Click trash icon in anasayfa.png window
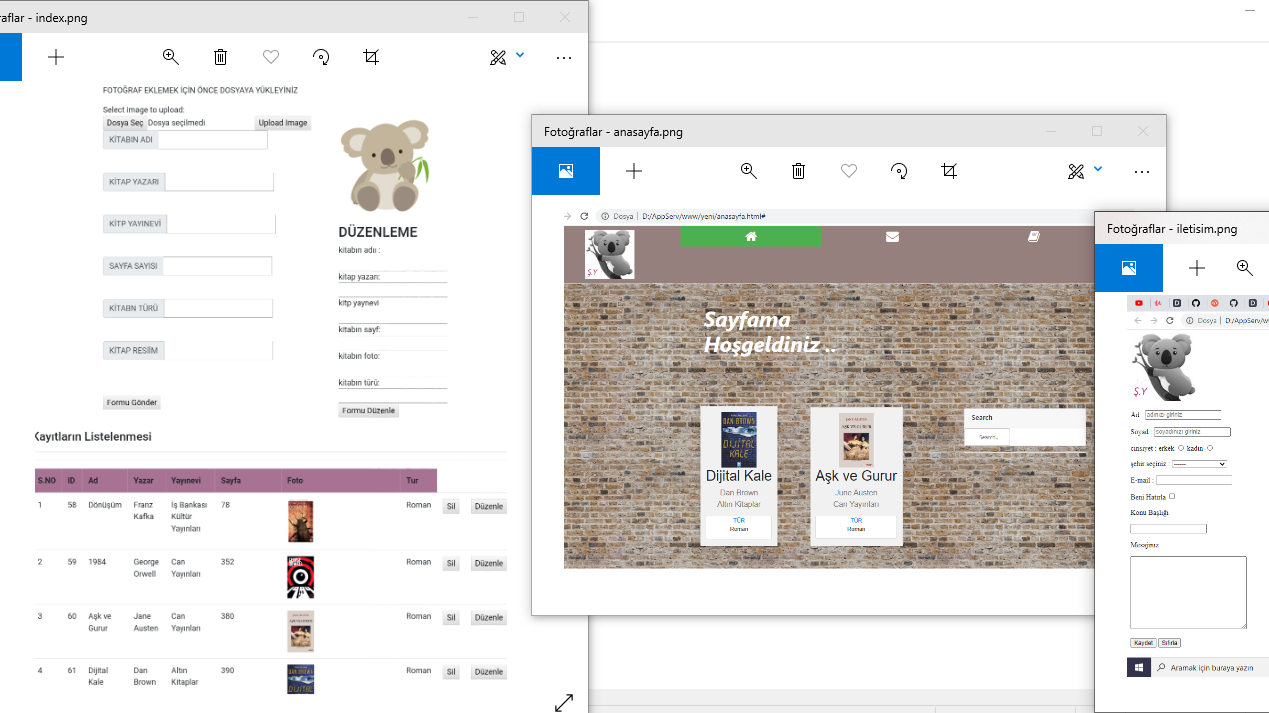 pyautogui.click(x=799, y=171)
